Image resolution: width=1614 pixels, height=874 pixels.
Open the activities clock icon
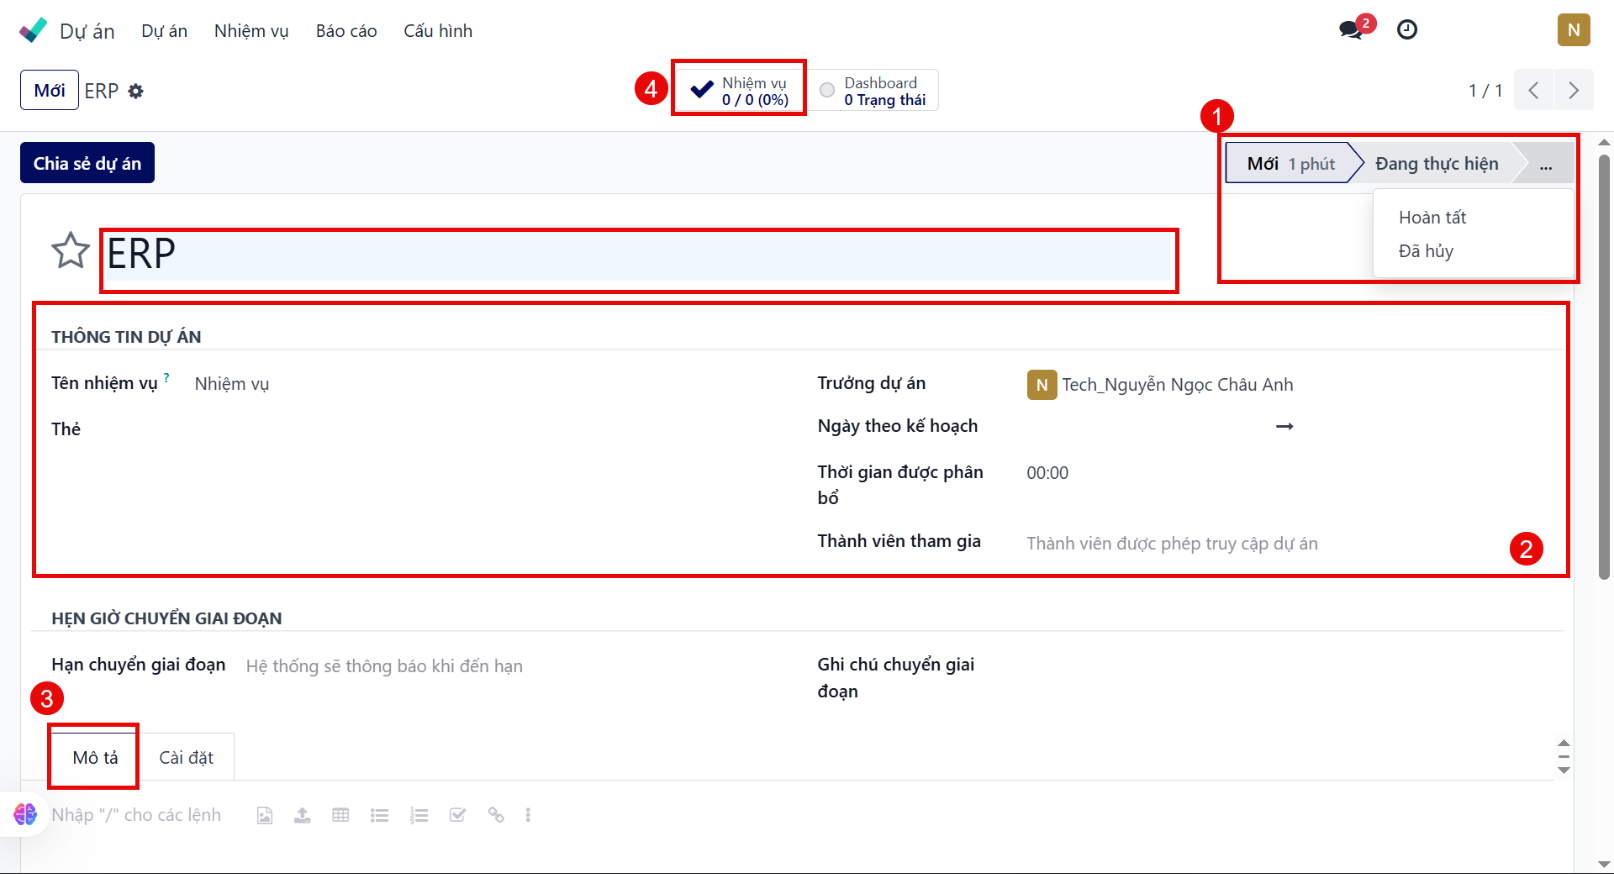tap(1407, 30)
